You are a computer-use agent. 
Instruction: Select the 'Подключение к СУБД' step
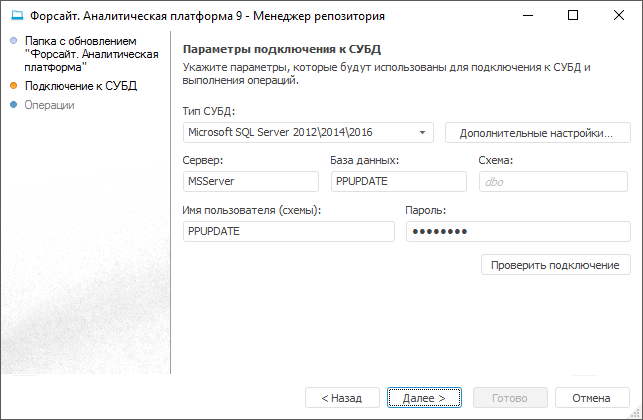point(80,87)
